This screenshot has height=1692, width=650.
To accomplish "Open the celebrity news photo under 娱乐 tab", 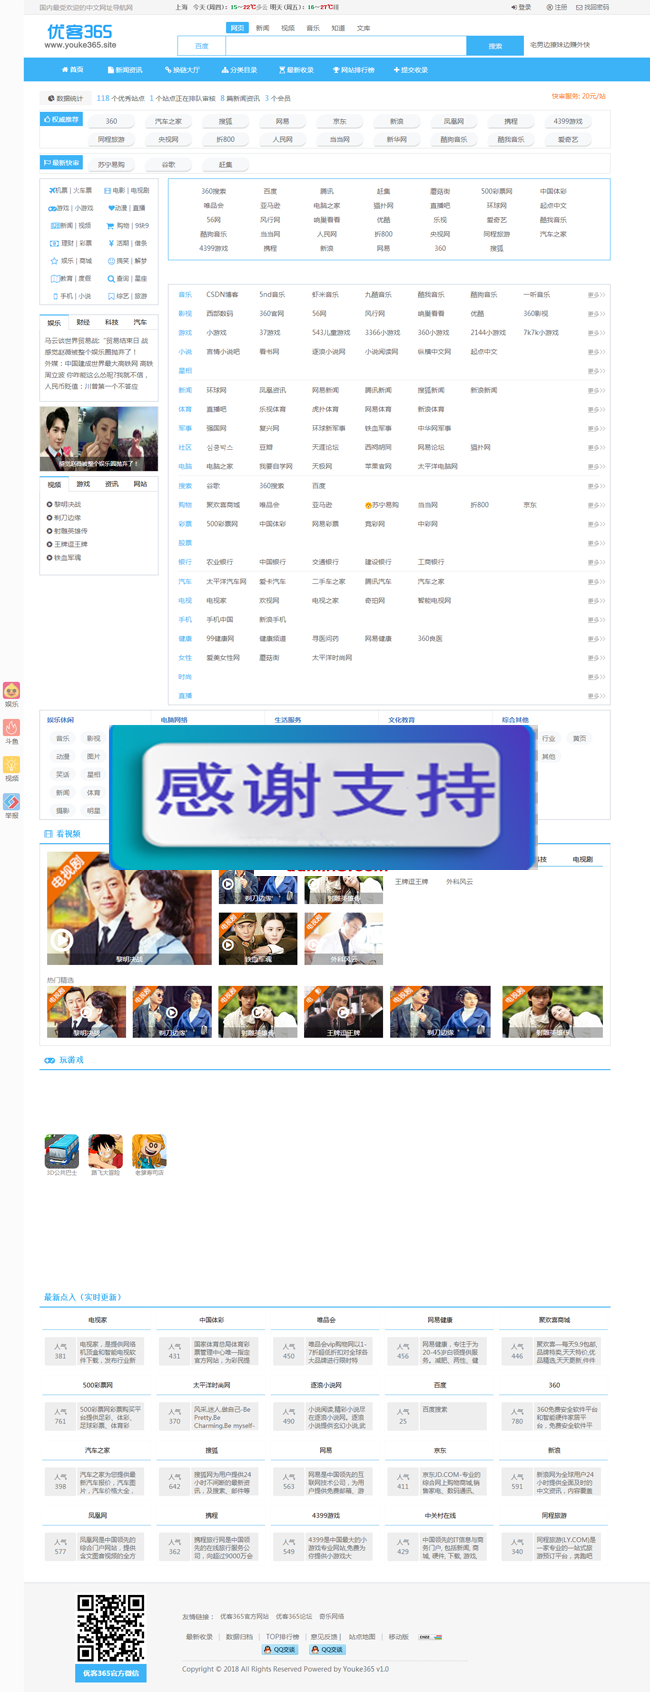I will 99,438.
